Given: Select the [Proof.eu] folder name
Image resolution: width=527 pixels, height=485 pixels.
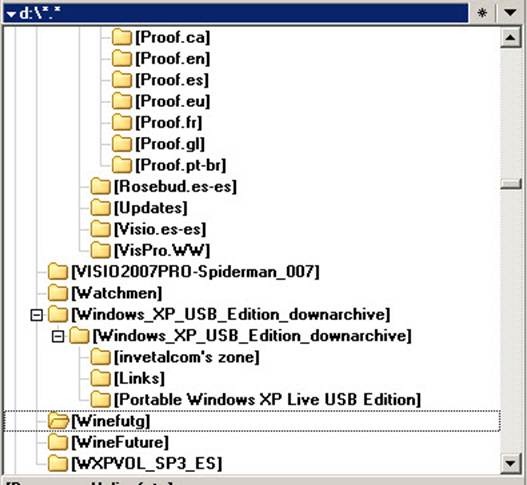Looking at the screenshot, I should pyautogui.click(x=172, y=101).
